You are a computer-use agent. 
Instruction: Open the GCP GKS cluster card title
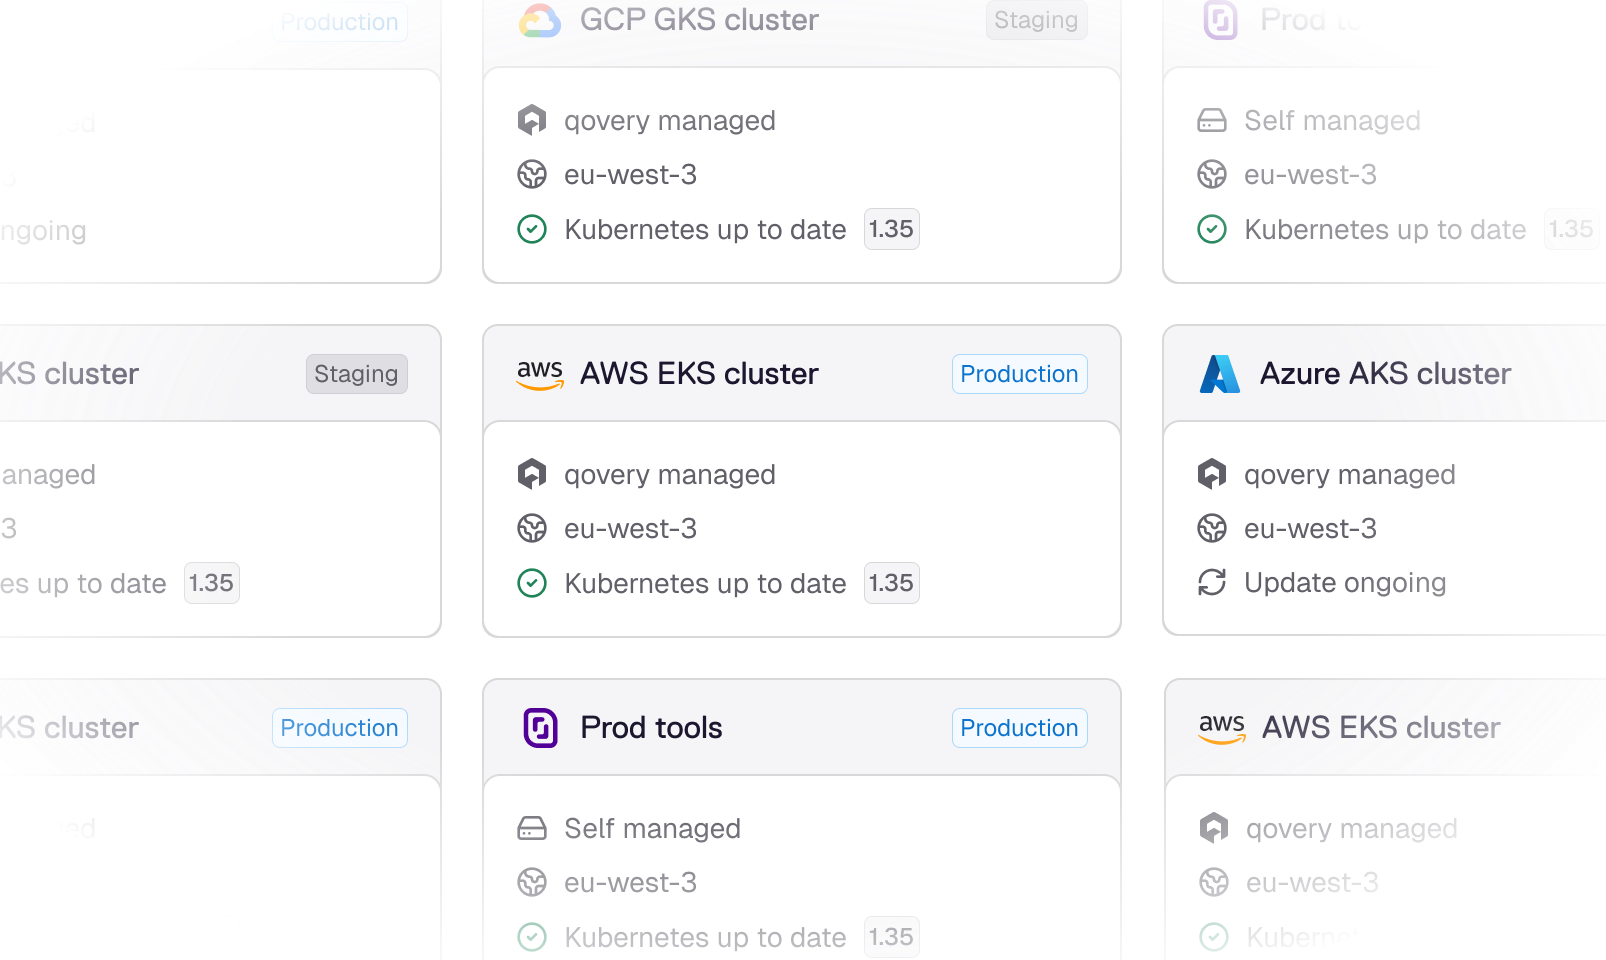(699, 20)
